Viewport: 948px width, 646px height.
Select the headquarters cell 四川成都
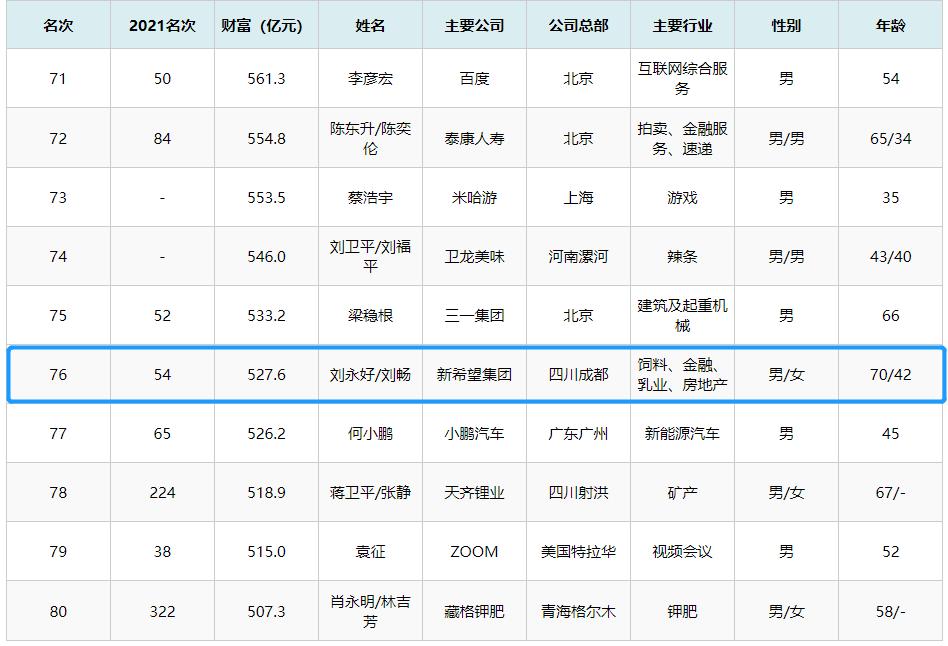578,374
